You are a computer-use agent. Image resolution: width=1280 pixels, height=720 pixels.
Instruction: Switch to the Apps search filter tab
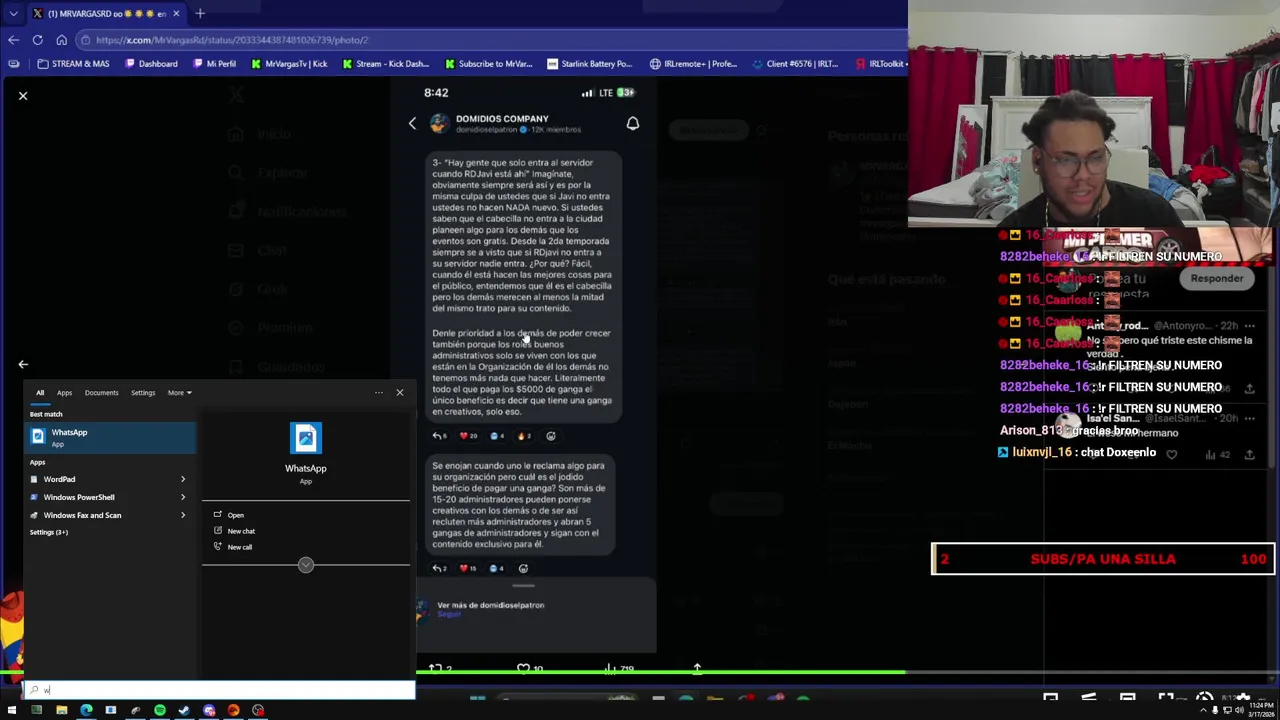coord(64,393)
